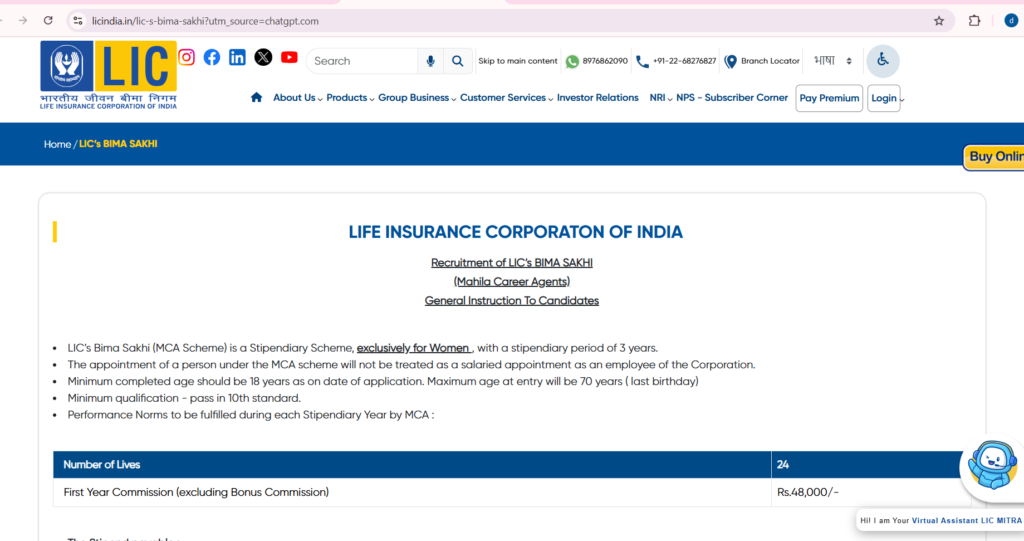Image resolution: width=1024 pixels, height=541 pixels.
Task: Click 'Minimum qualification - pass in 10th' bullet
Action: (184, 398)
